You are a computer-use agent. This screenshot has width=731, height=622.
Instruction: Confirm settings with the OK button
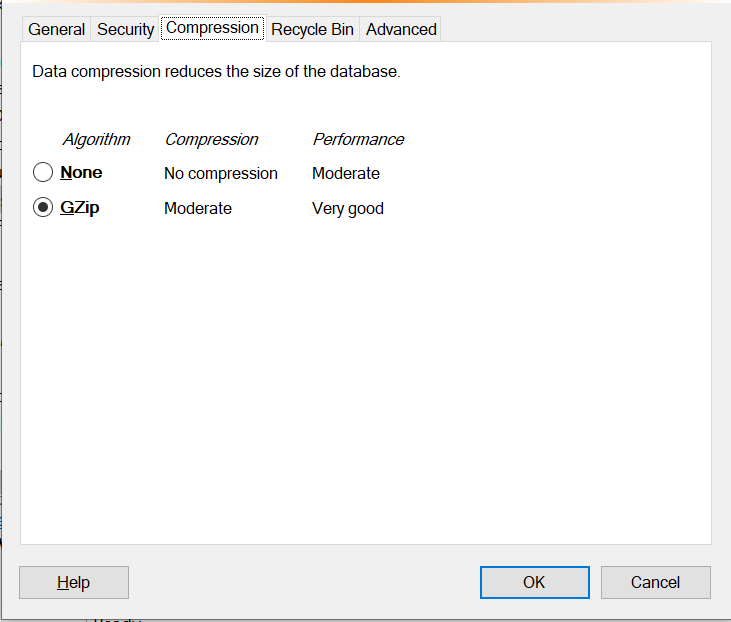(535, 582)
